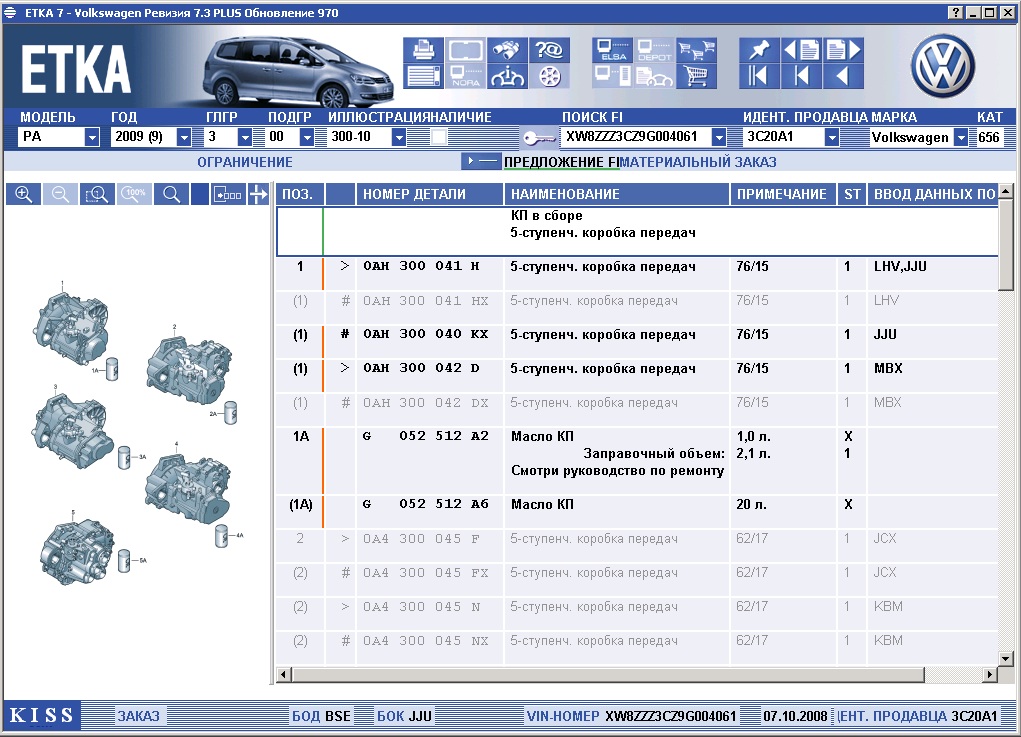Click the key icon beside ПОИСК FI
Image resolution: width=1021 pixels, height=737 pixels.
pos(538,138)
